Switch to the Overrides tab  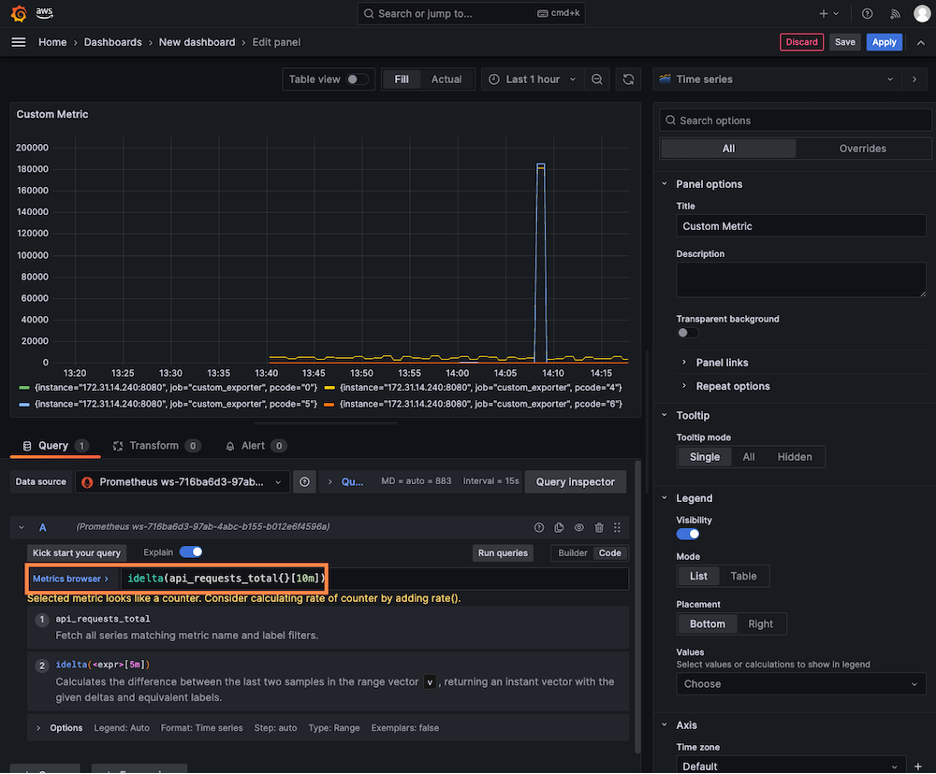(862, 148)
